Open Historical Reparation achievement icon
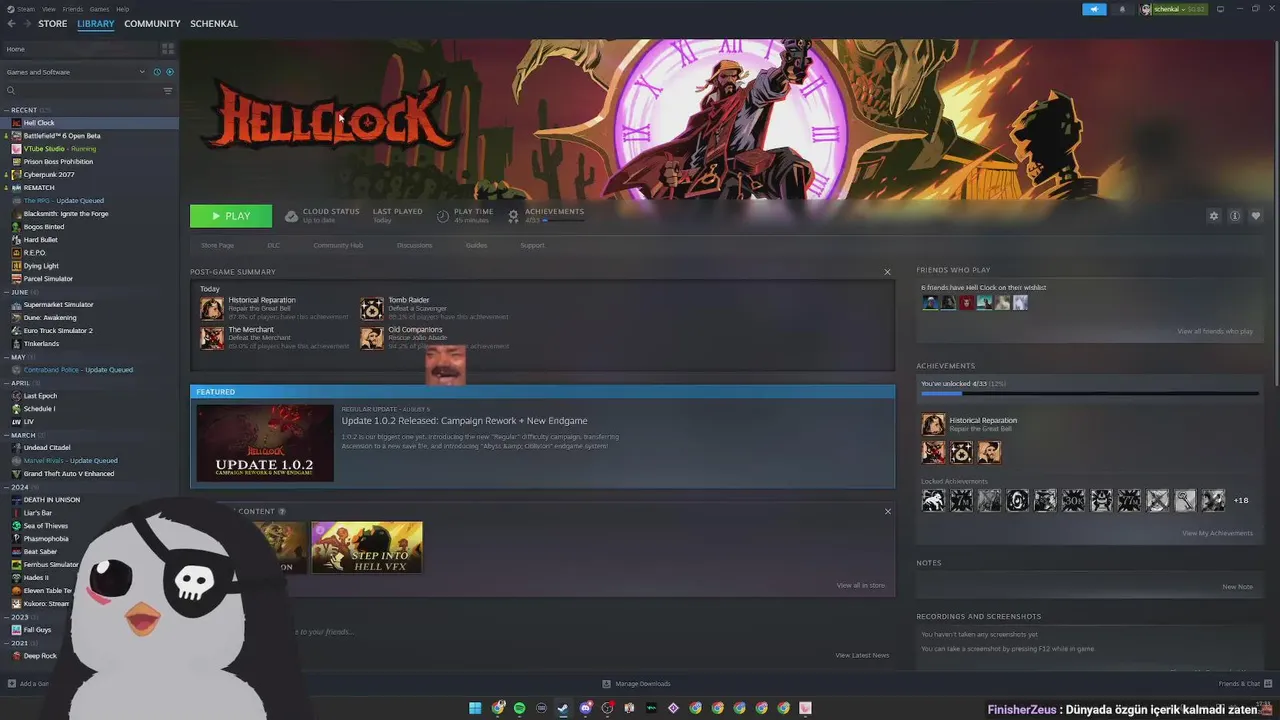Screen dimensions: 1280x720 click(x=212, y=309)
